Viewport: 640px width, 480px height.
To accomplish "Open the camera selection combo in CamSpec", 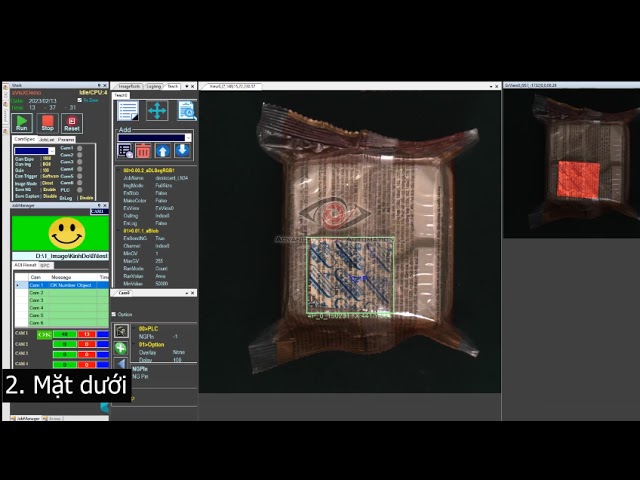I will click(x=34, y=151).
